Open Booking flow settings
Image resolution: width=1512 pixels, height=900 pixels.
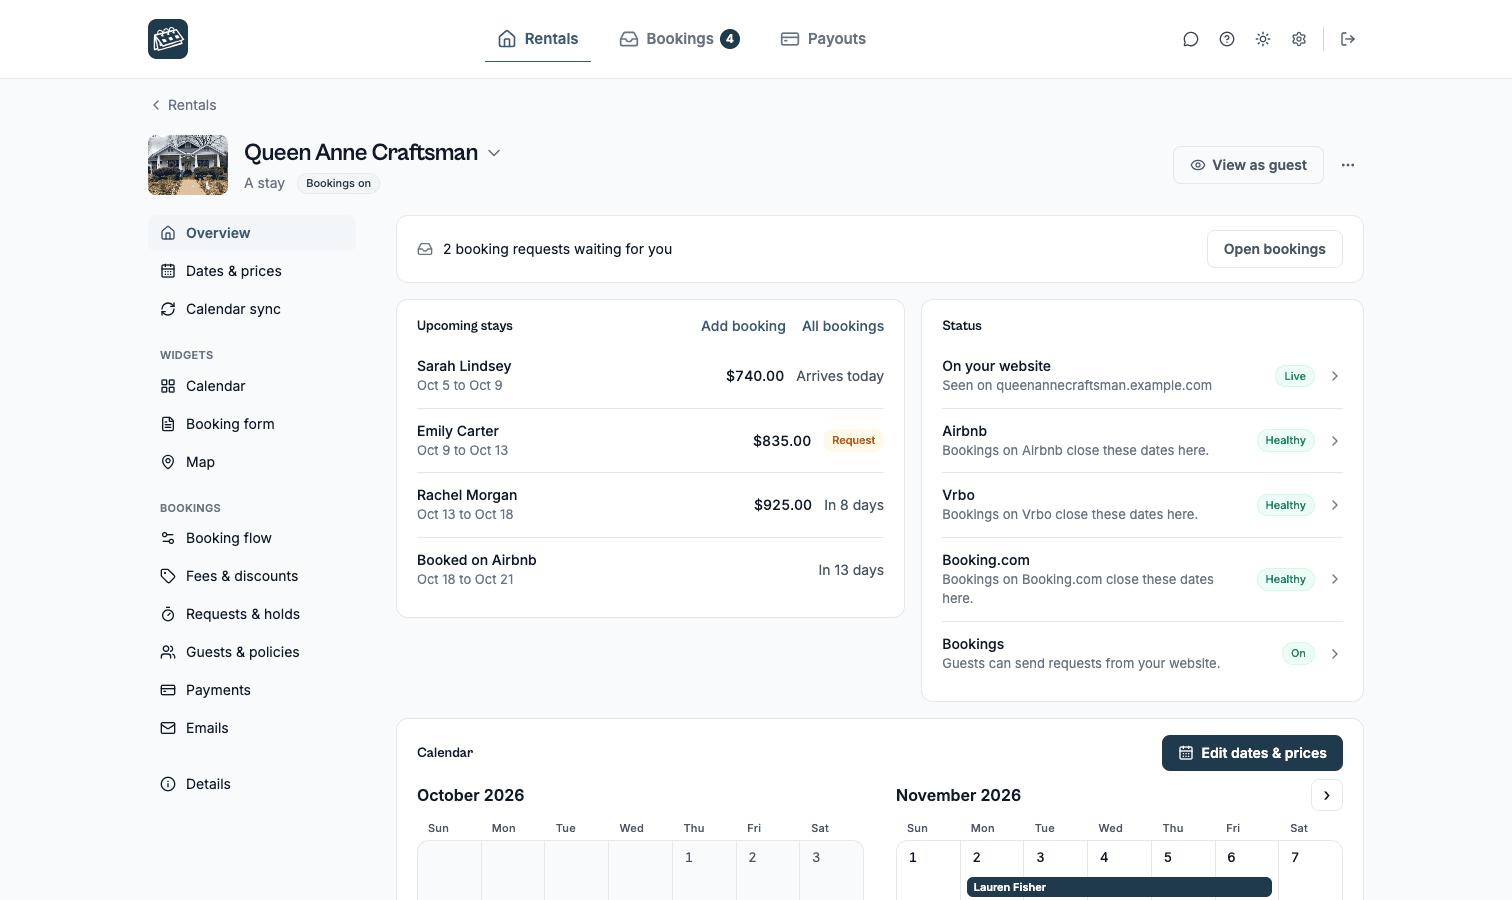[252, 538]
